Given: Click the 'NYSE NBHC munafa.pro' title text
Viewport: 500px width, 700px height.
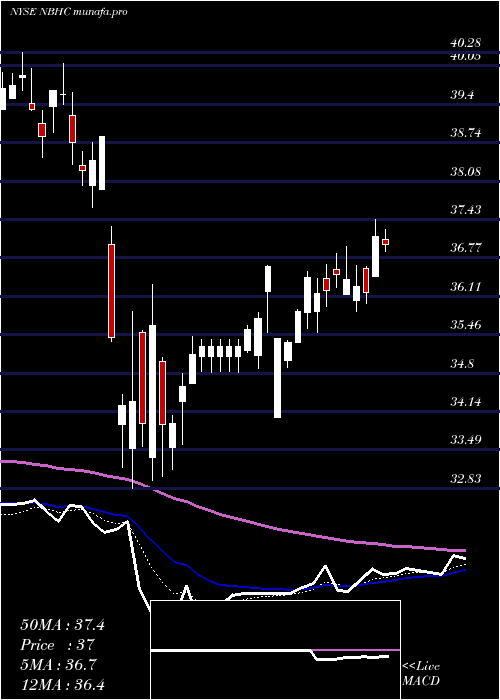Looking at the screenshot, I should pos(68,12).
